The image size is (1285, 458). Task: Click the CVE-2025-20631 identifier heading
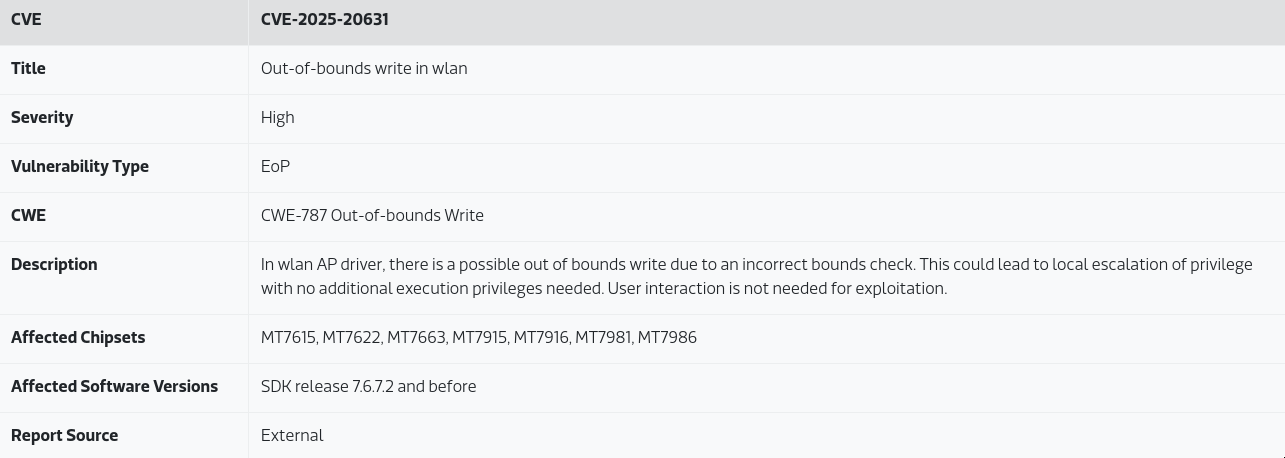click(325, 19)
